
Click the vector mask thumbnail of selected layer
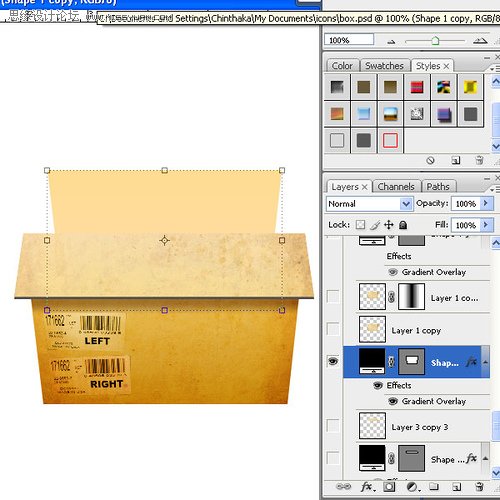[x=411, y=361]
